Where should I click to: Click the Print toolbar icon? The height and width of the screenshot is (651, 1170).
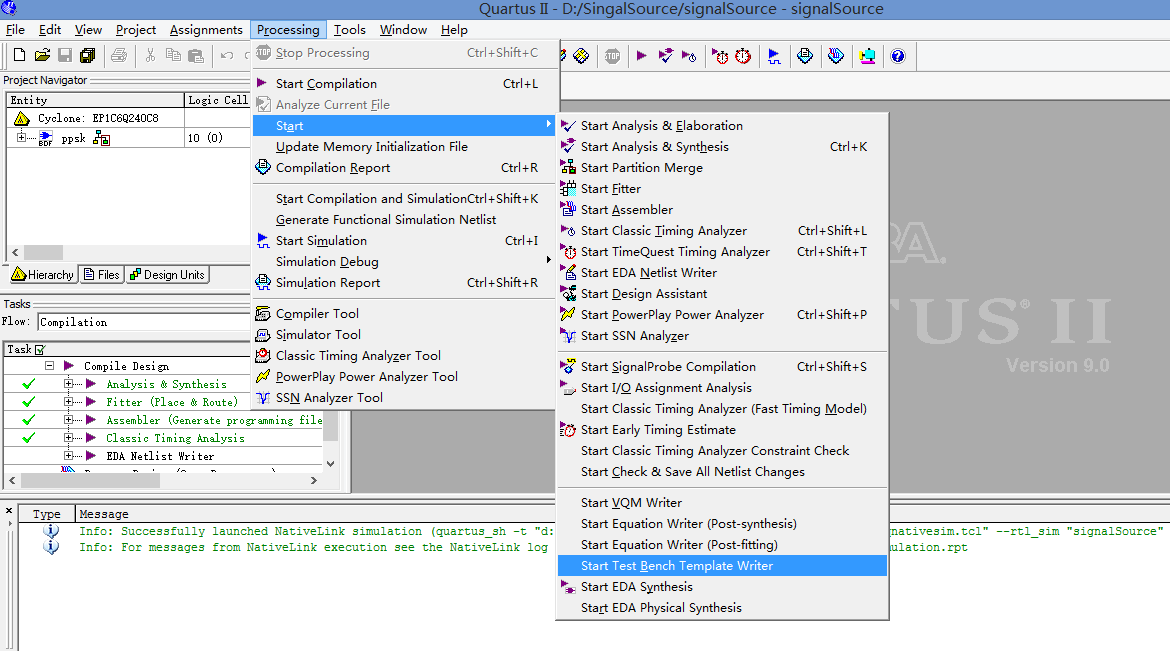[x=119, y=55]
